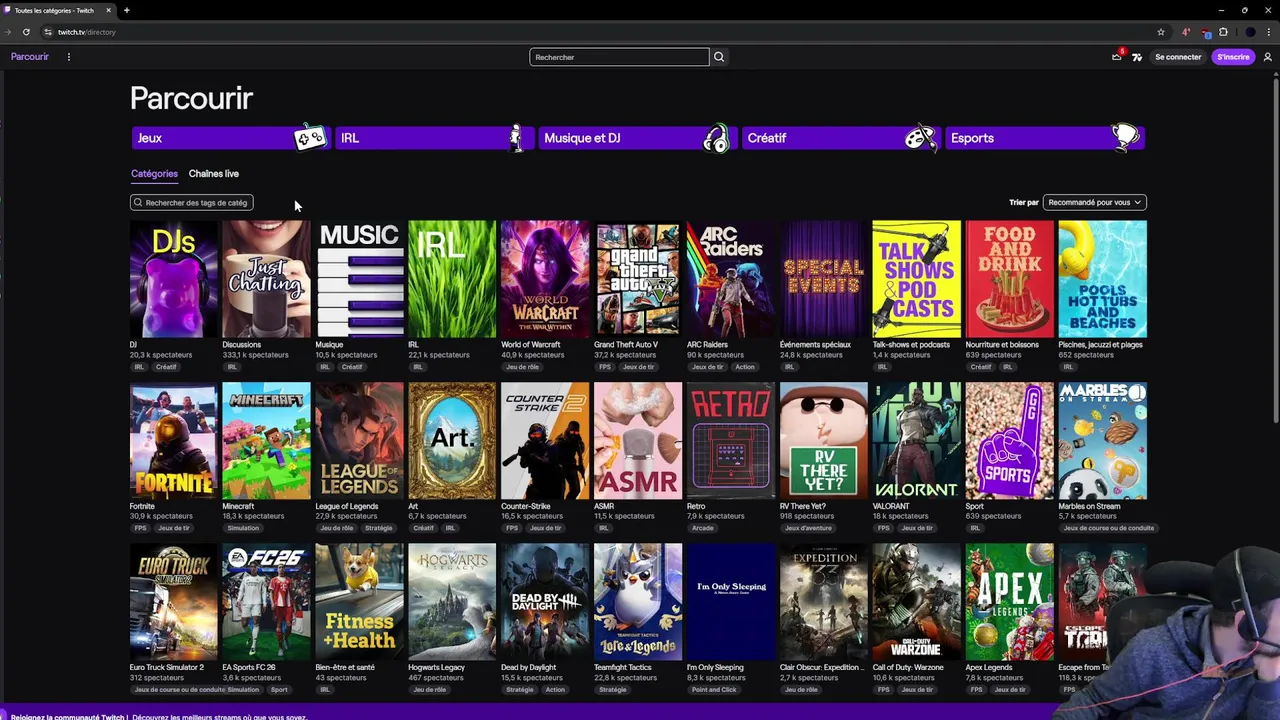
Task: Open the League of Legends thumbnail
Action: pos(359,441)
